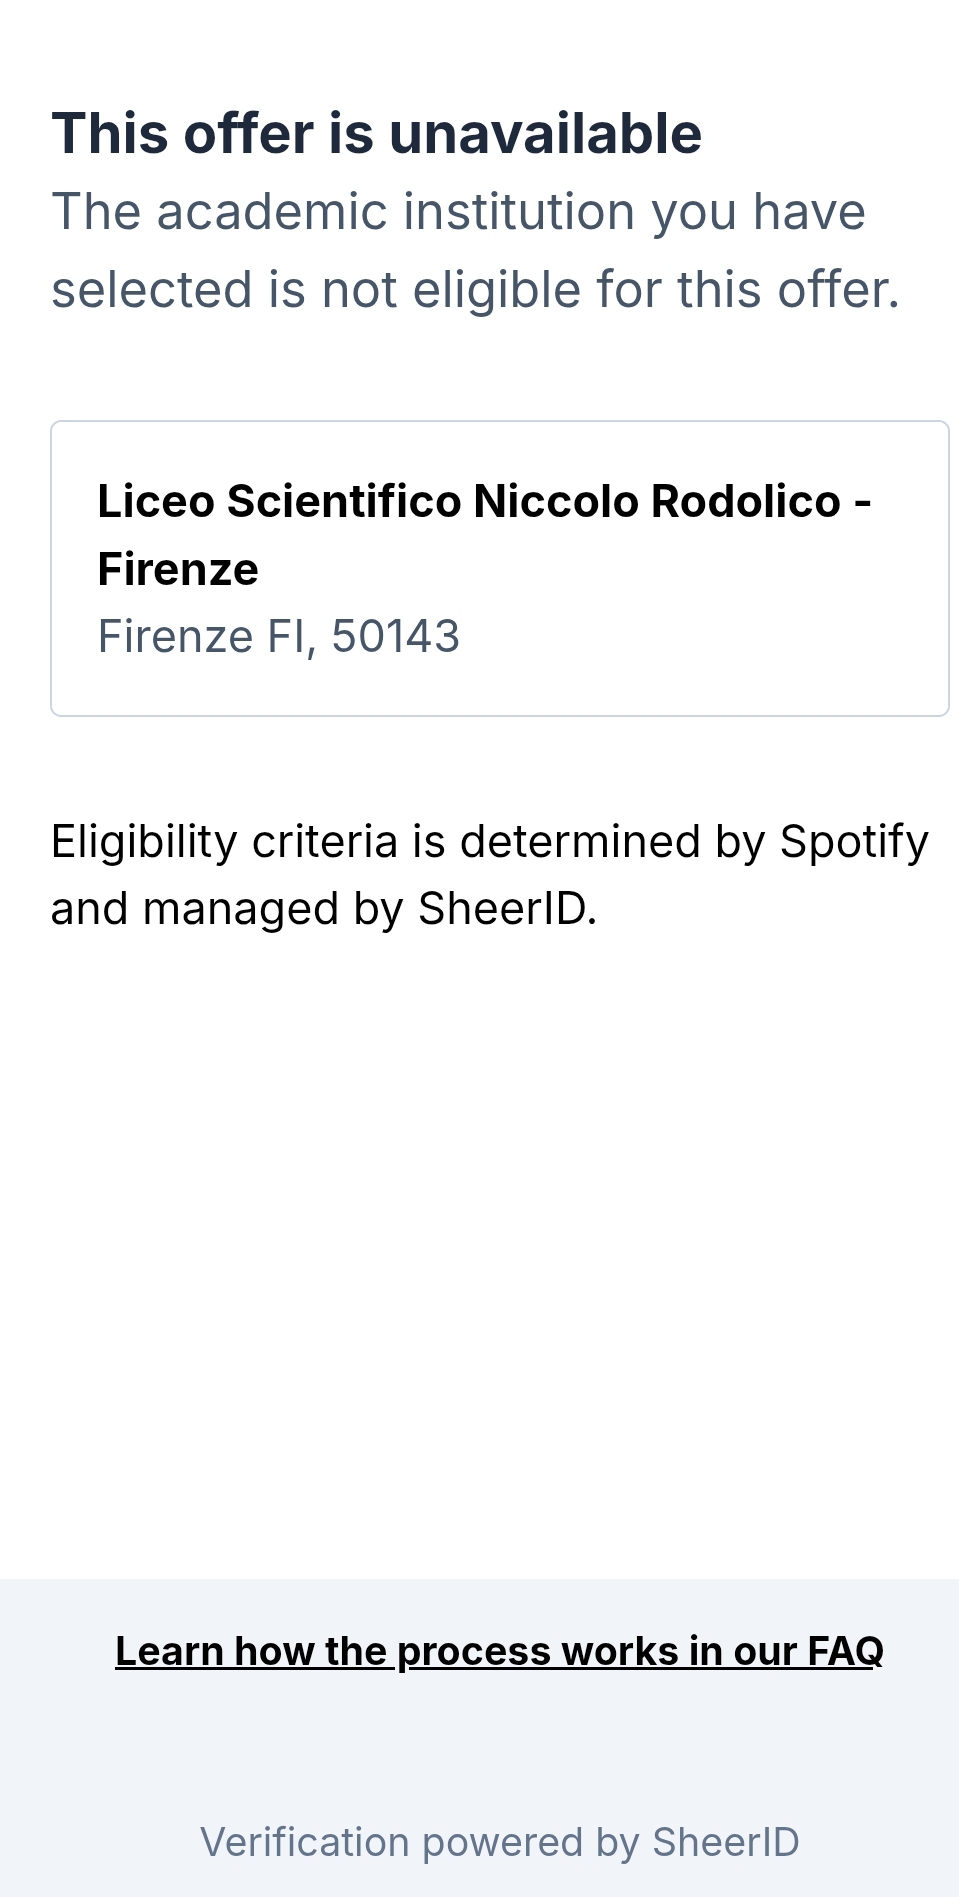The image size is (959, 1897).
Task: Click the word "unavailable" in the heading
Action: [x=545, y=134]
